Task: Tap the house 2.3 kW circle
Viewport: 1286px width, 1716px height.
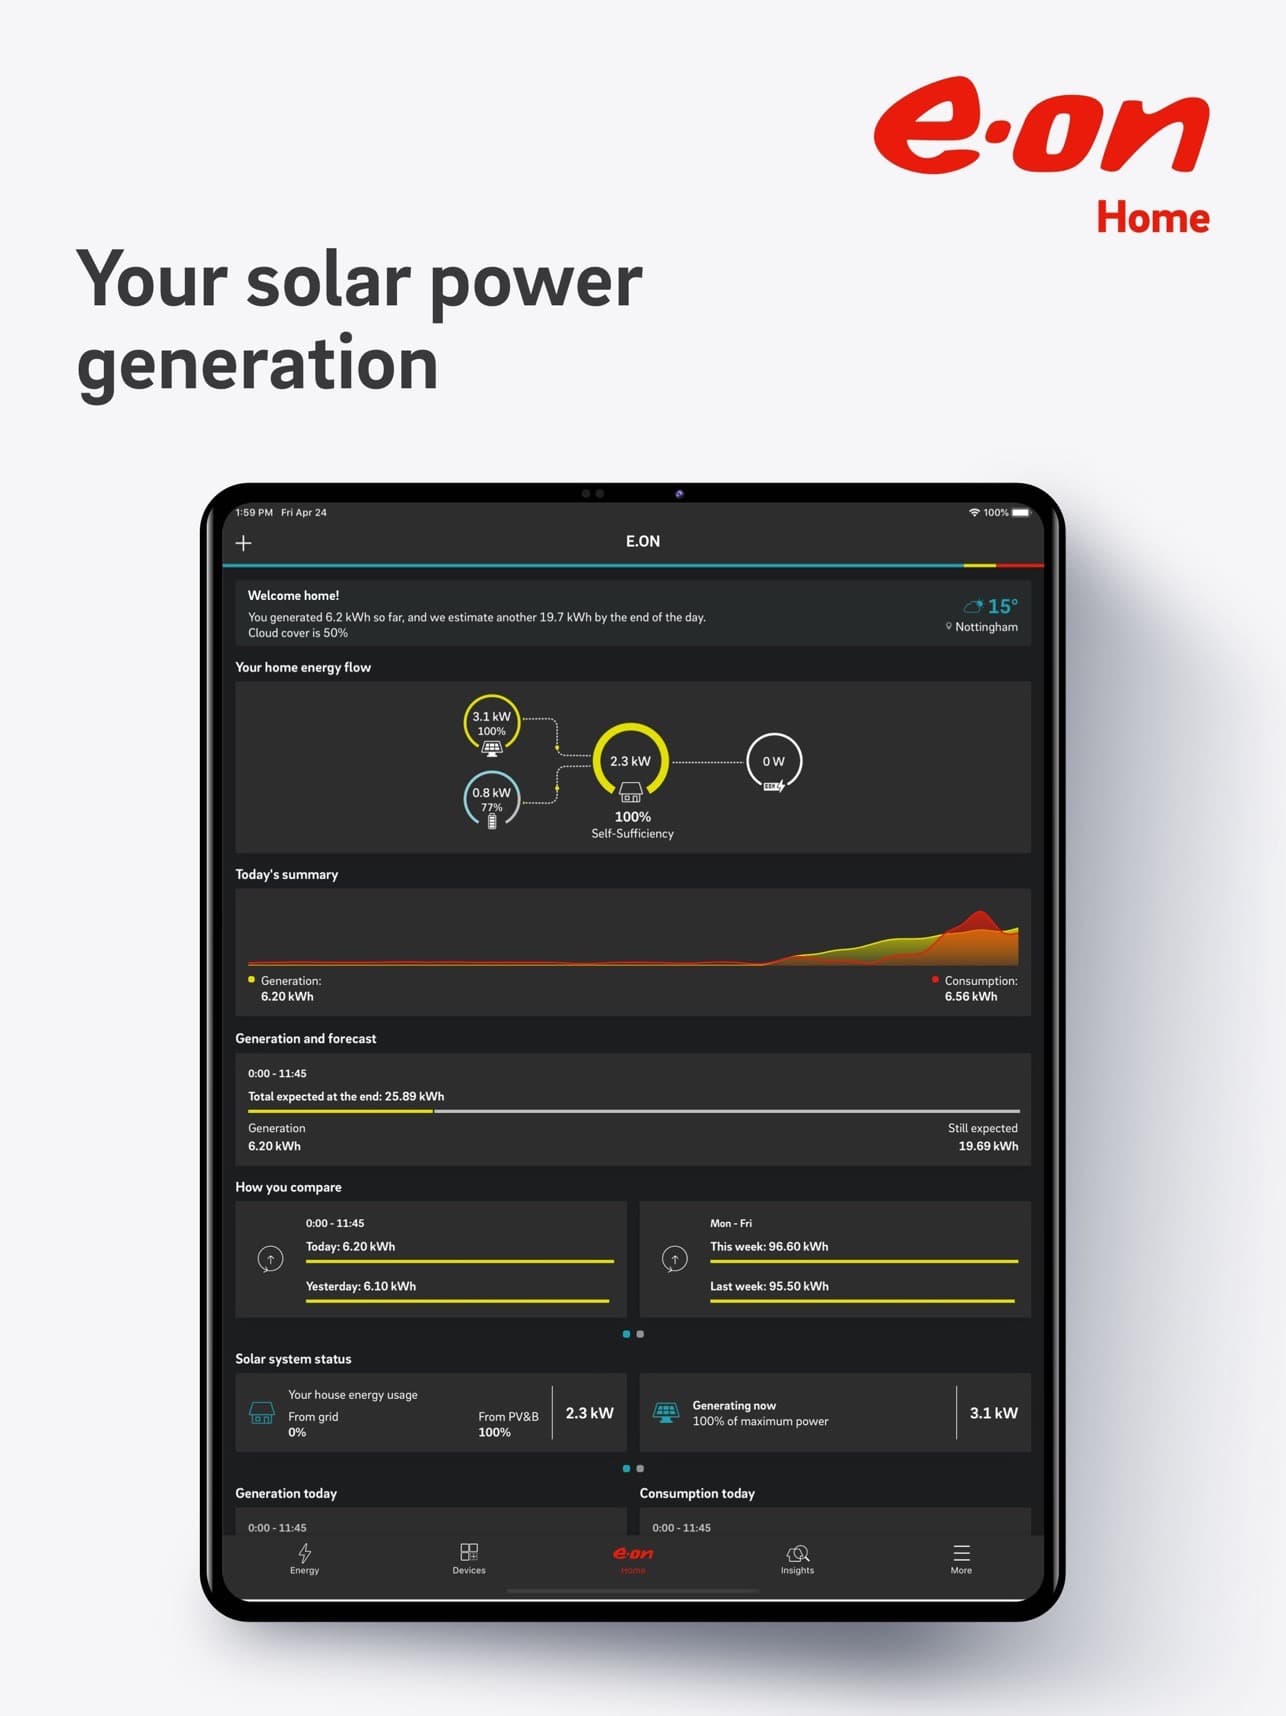Action: pyautogui.click(x=630, y=761)
